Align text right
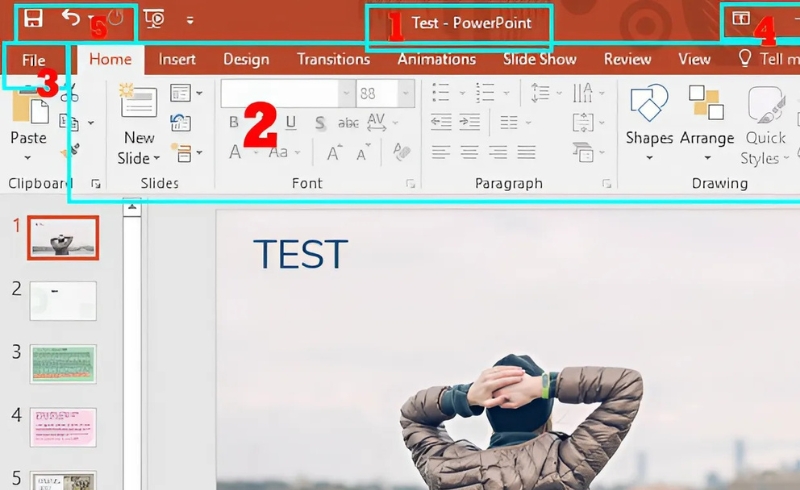Screen dimensions: 800x490 [x=498, y=152]
